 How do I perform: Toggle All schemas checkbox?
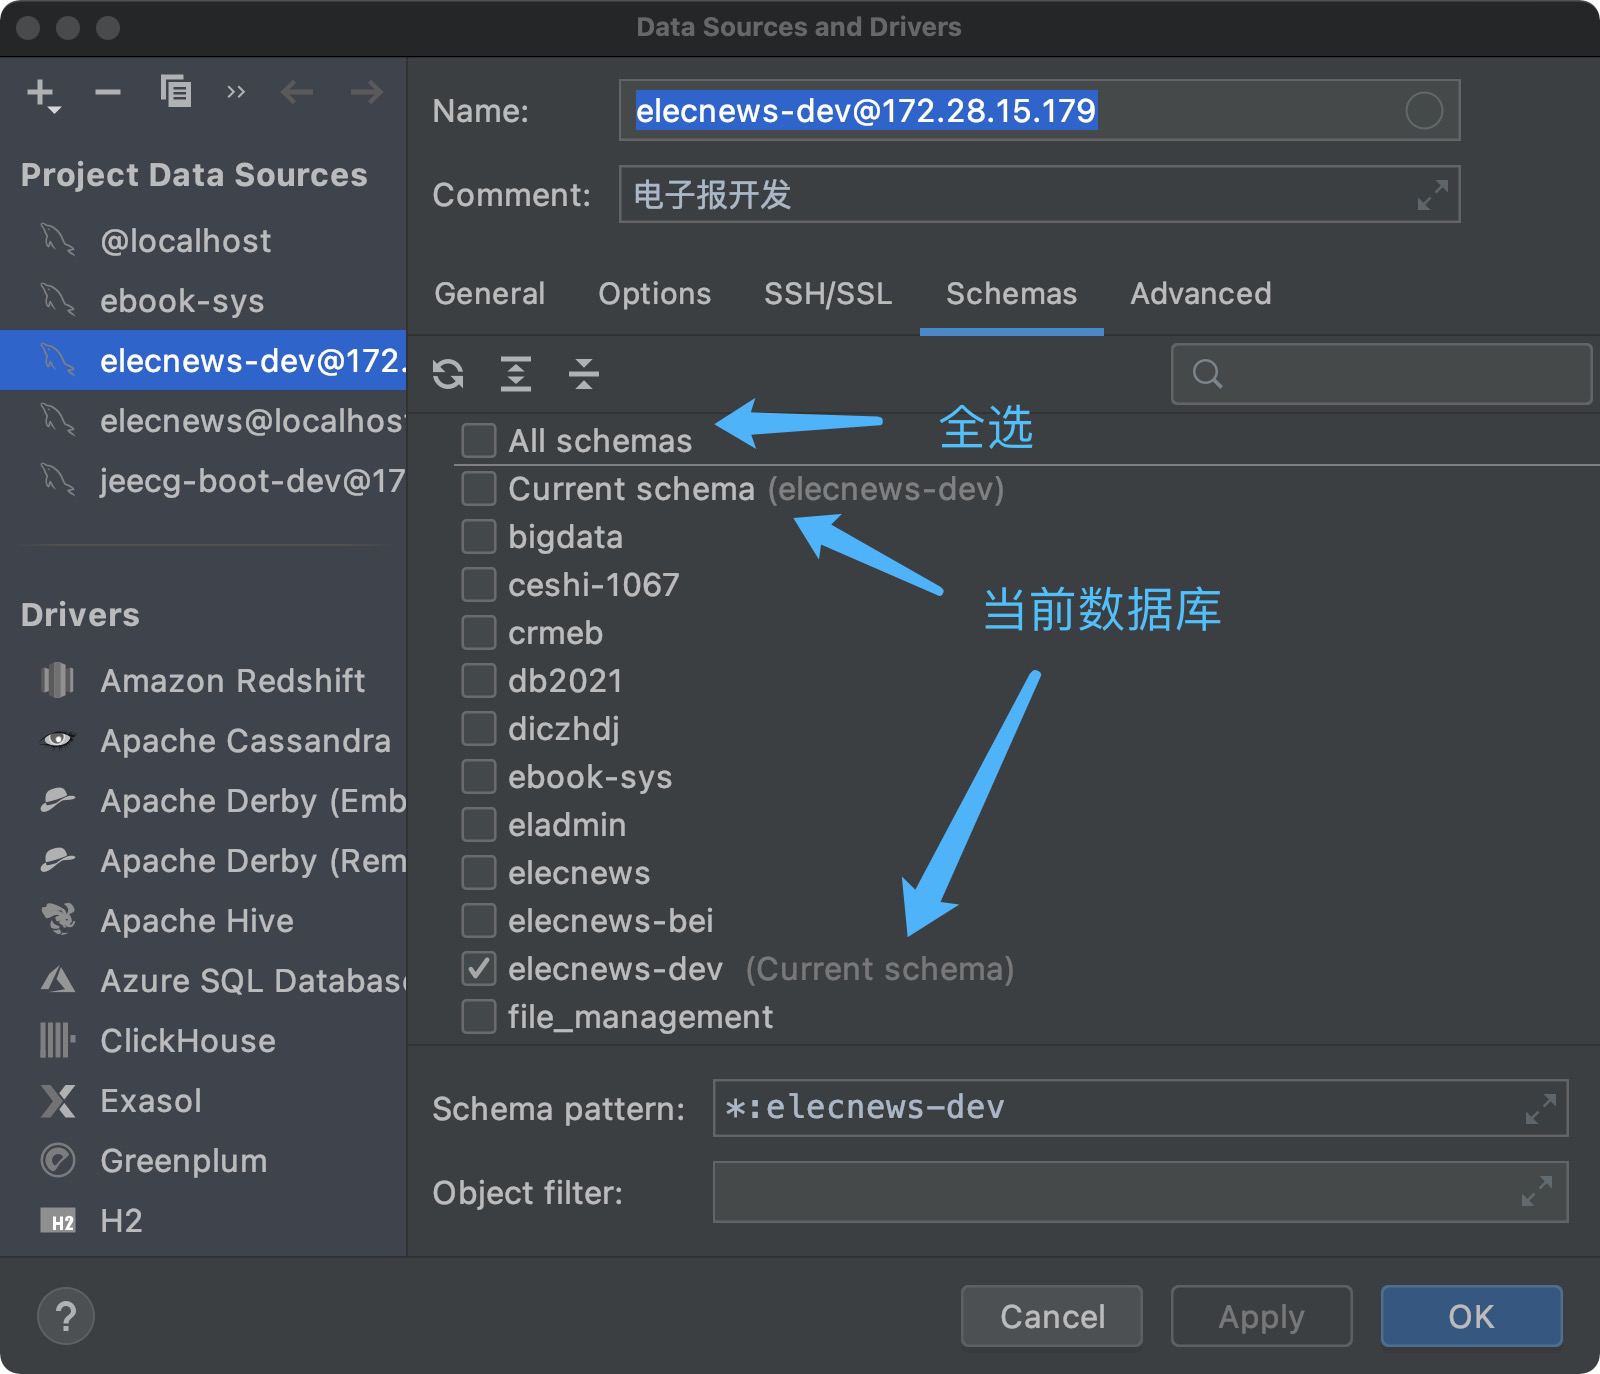[479, 441]
